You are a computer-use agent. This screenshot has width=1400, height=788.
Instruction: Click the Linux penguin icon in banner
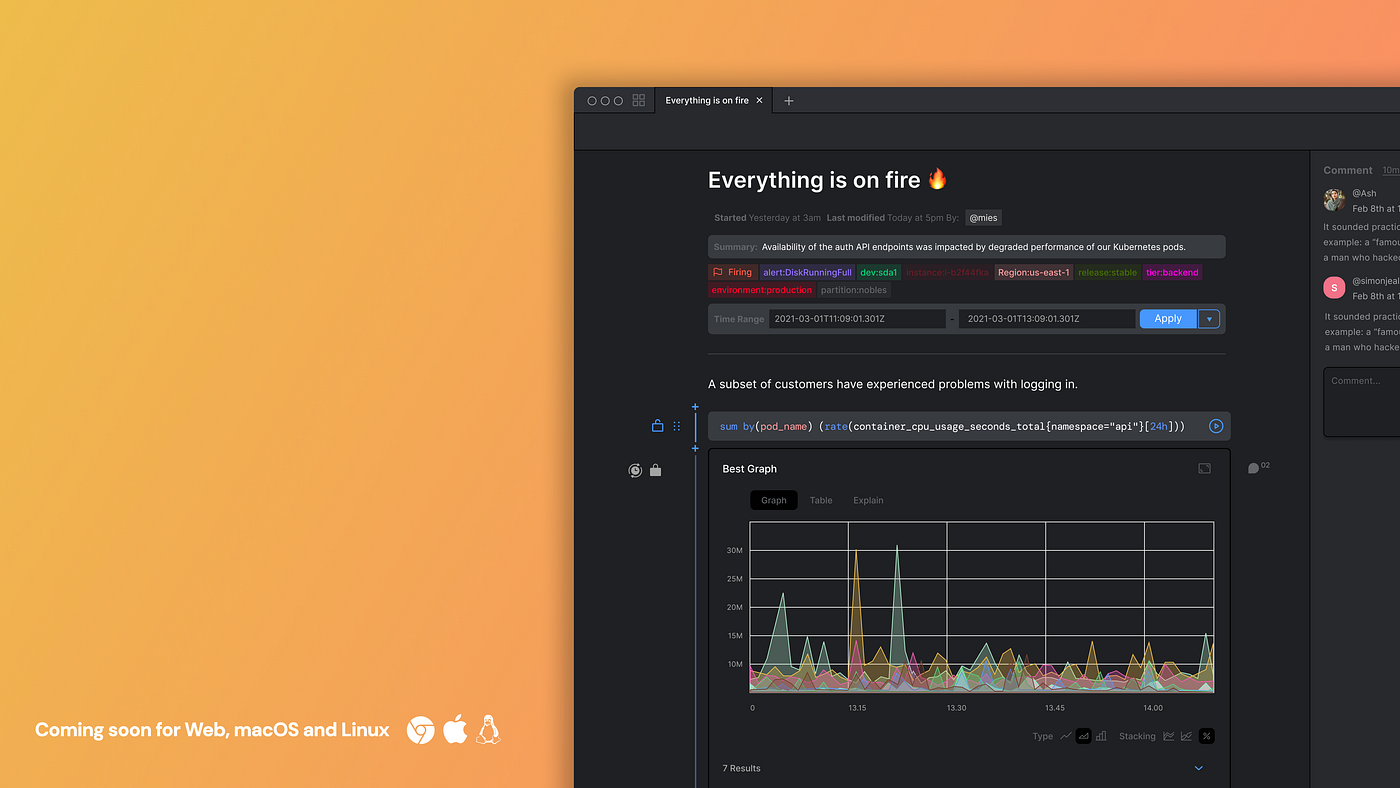(x=488, y=730)
